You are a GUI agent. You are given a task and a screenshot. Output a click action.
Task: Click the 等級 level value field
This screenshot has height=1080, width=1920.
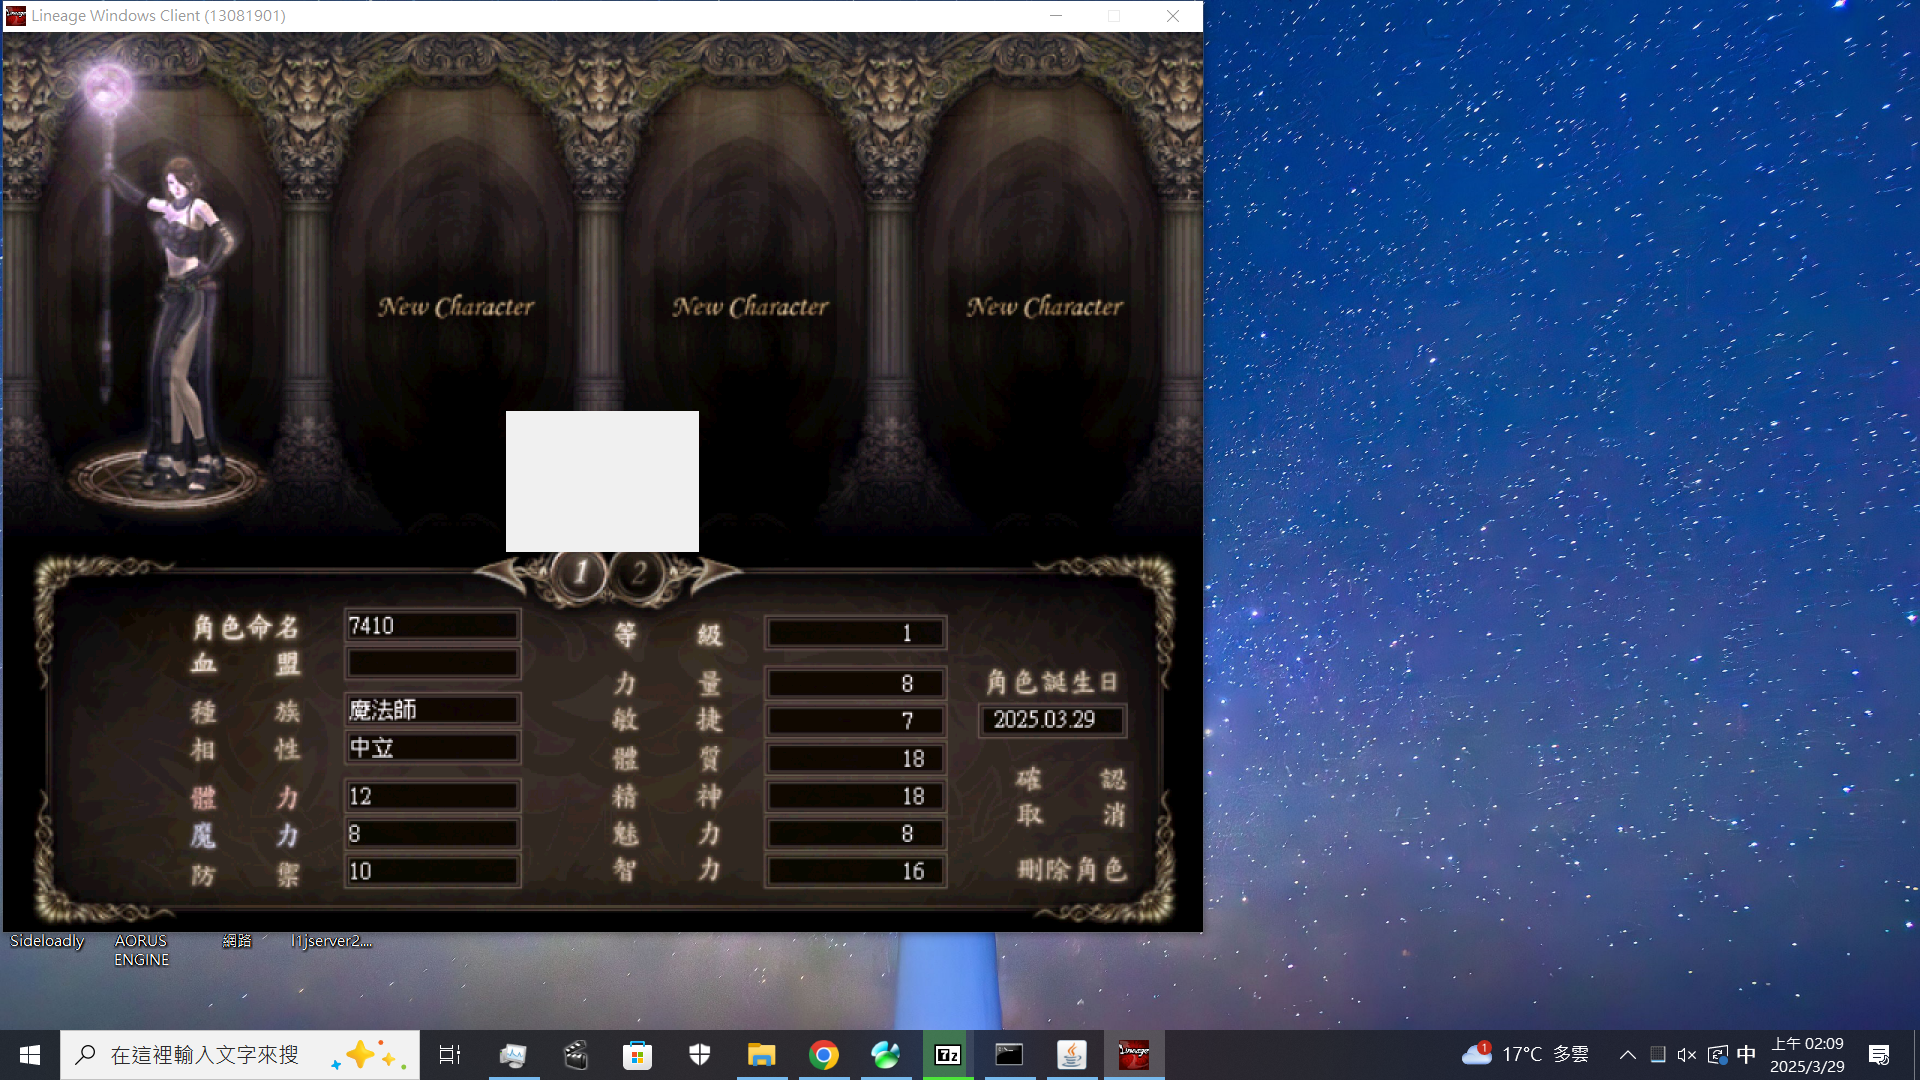855,633
